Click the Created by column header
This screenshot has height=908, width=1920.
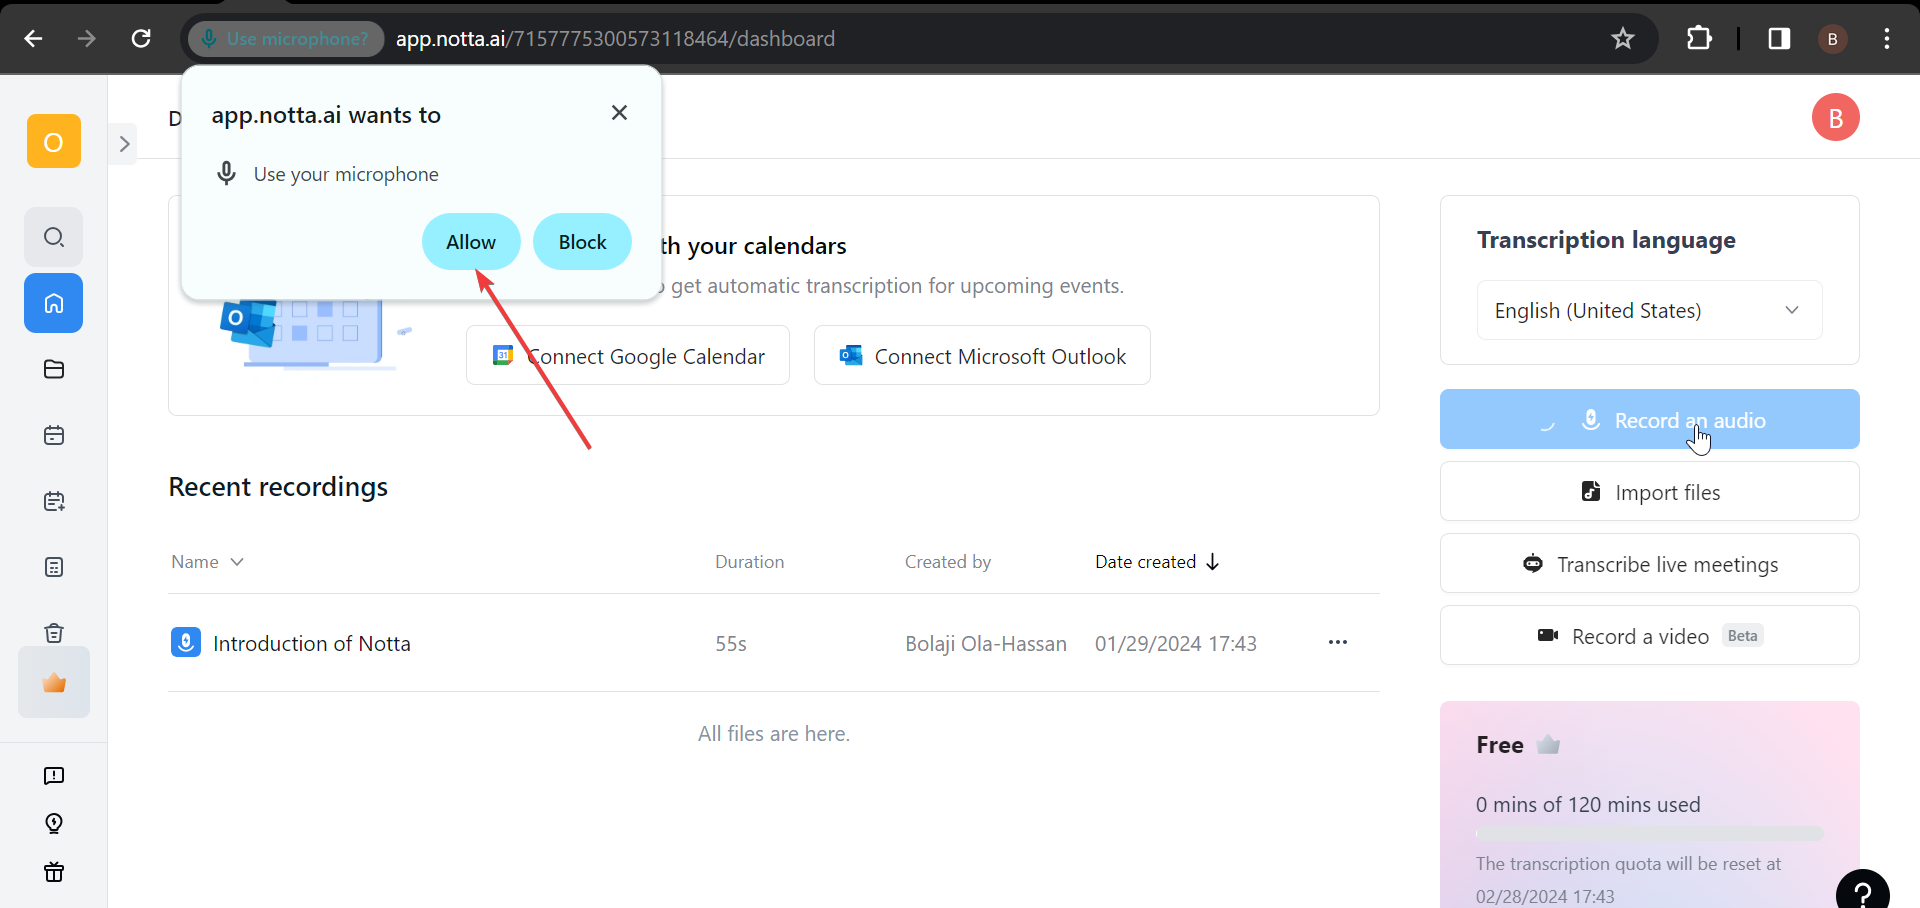click(948, 562)
